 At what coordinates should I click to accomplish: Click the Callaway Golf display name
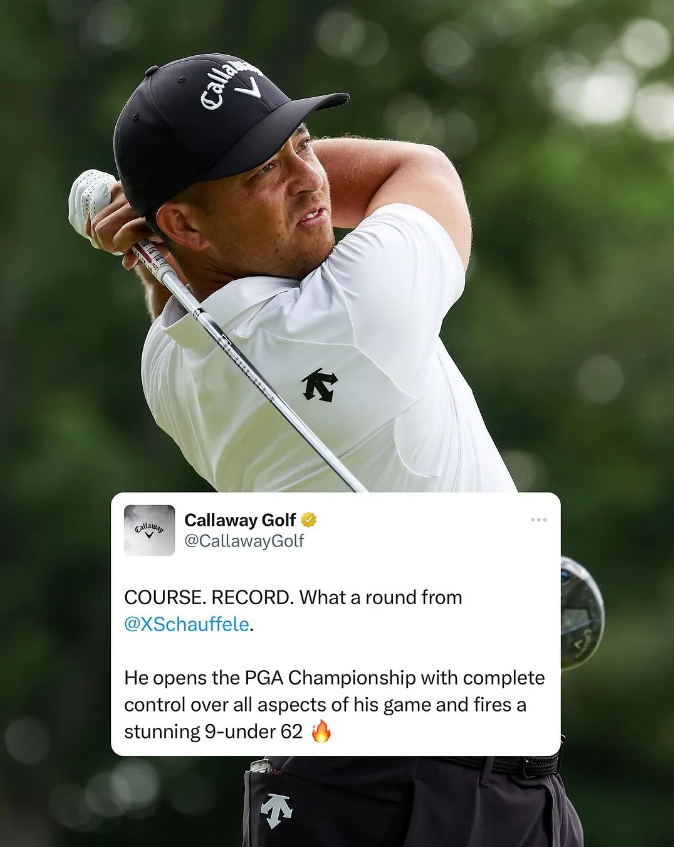click(x=240, y=520)
